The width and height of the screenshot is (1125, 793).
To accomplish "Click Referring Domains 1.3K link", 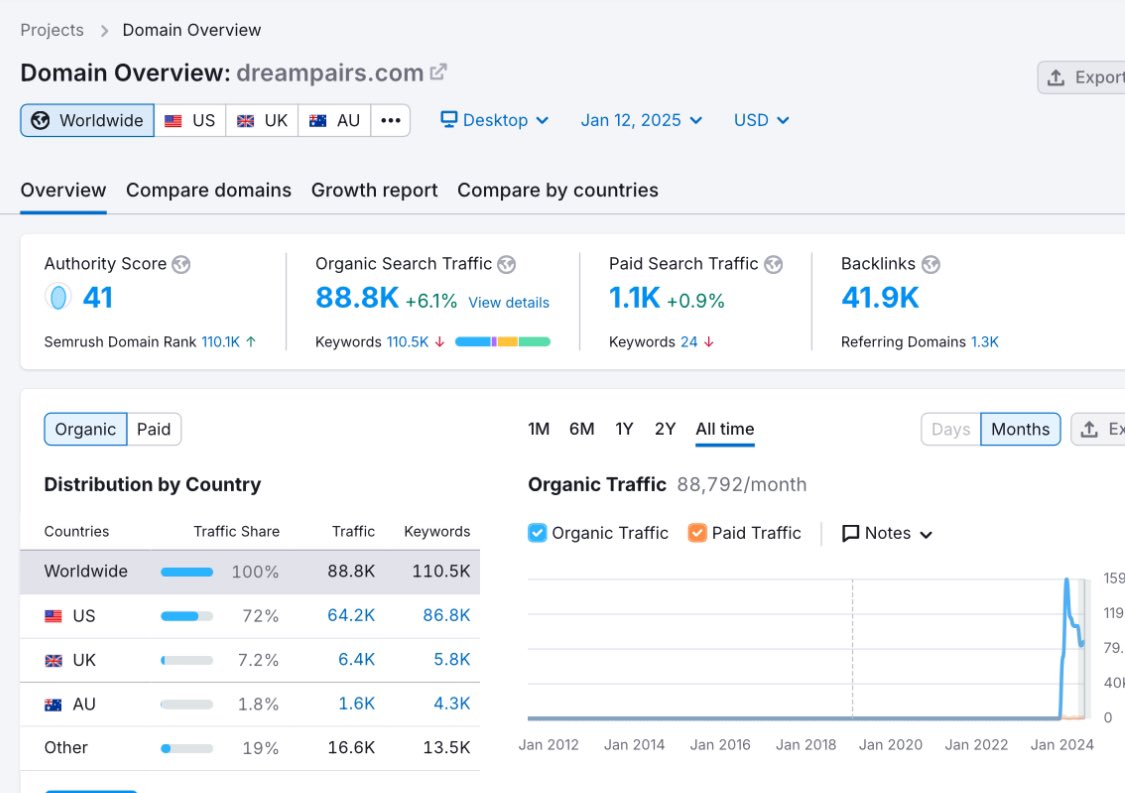I will (984, 342).
